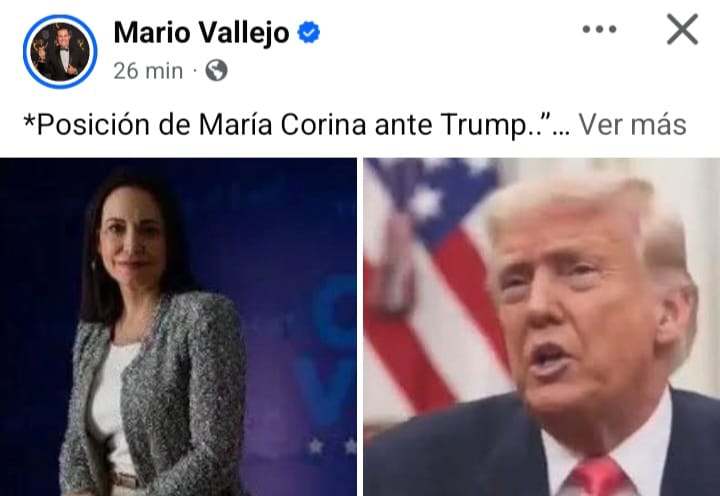The height and width of the screenshot is (496, 720).
Task: Click the globe public-audience icon
Action: tap(216, 71)
